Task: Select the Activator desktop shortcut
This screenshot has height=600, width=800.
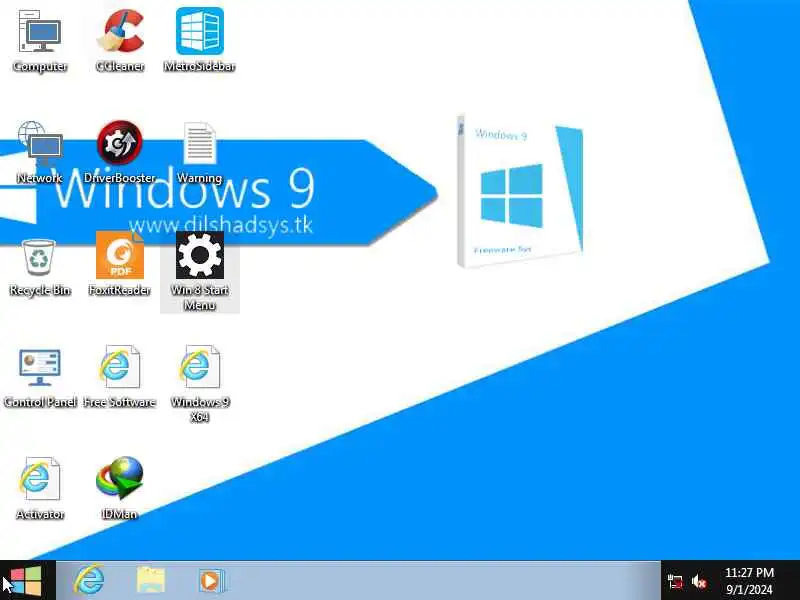Action: click(40, 479)
